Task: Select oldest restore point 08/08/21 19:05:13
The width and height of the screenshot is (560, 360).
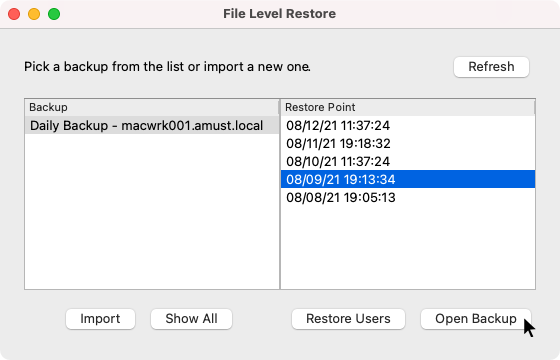Action: [408, 197]
